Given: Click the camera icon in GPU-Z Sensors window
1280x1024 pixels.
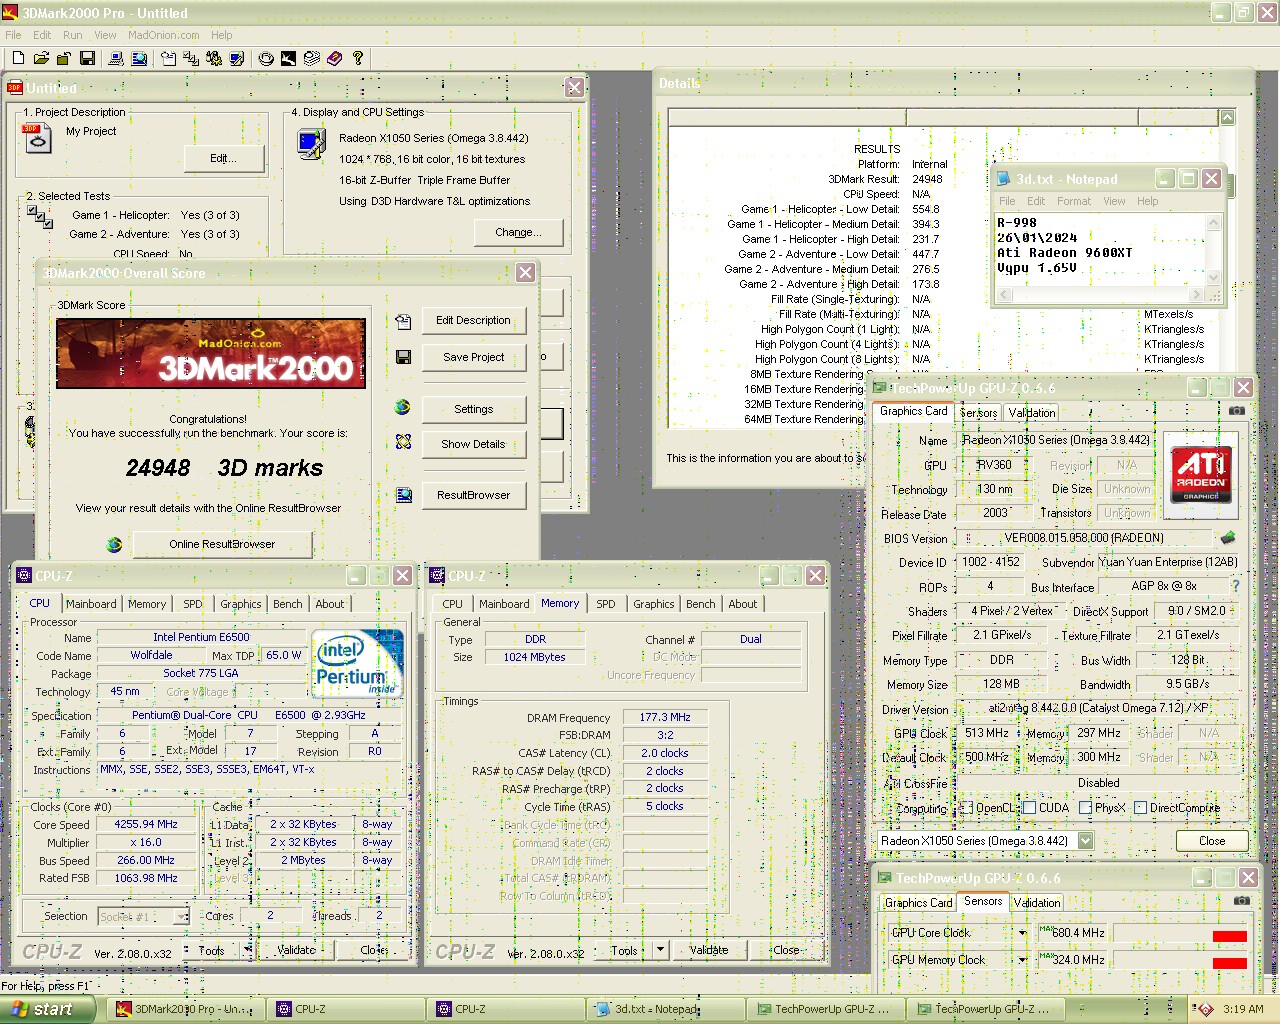Looking at the screenshot, I should coord(1241,900).
